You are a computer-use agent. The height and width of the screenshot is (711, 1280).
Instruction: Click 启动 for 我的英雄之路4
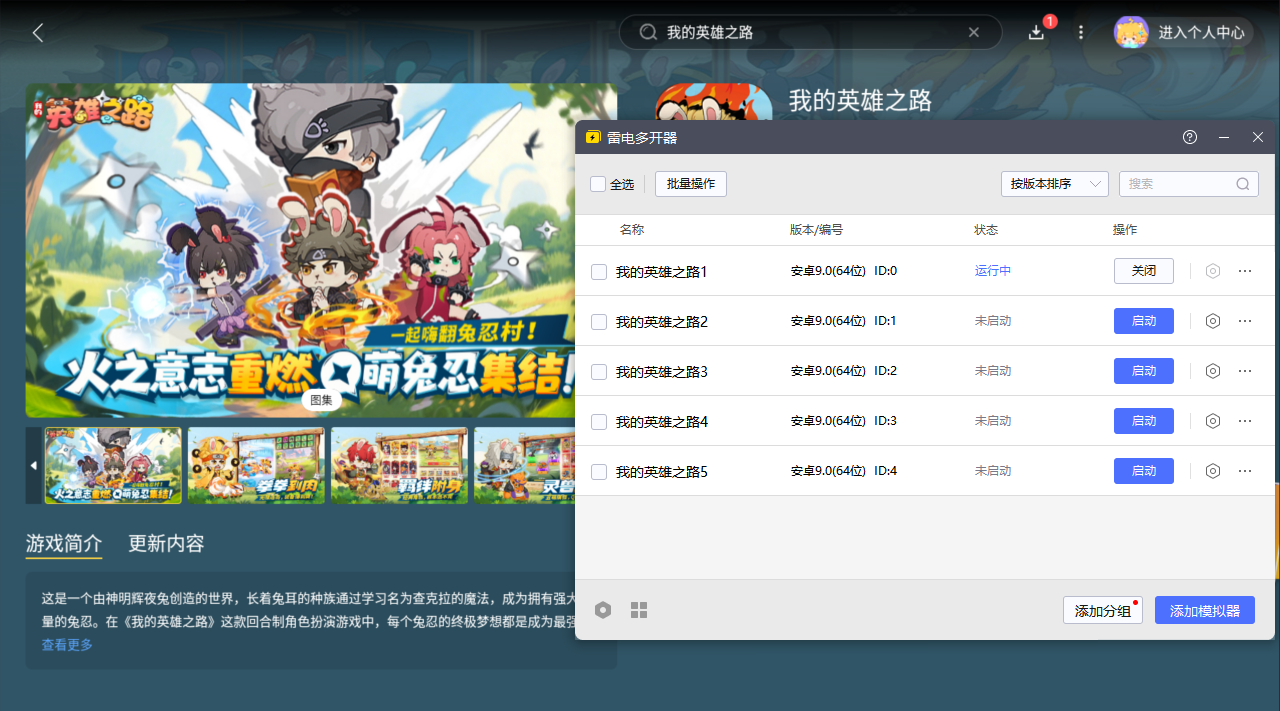(1144, 421)
